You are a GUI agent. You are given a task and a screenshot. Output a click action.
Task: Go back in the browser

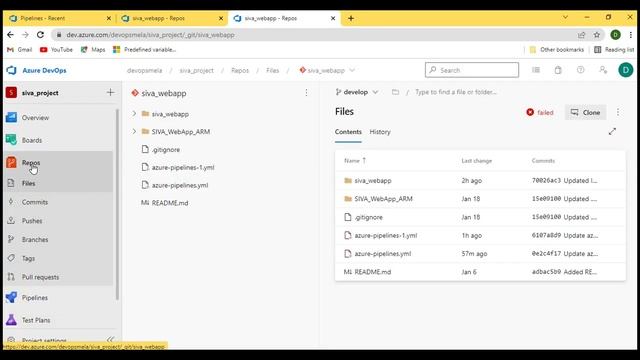[x=10, y=35]
